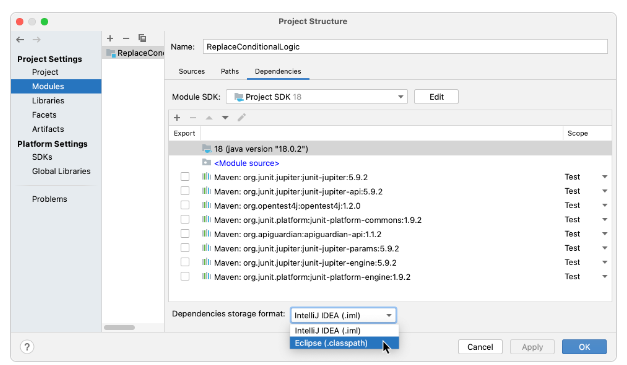The width and height of the screenshot is (627, 365).
Task: Select the 18 java version row
Action: [390, 149]
